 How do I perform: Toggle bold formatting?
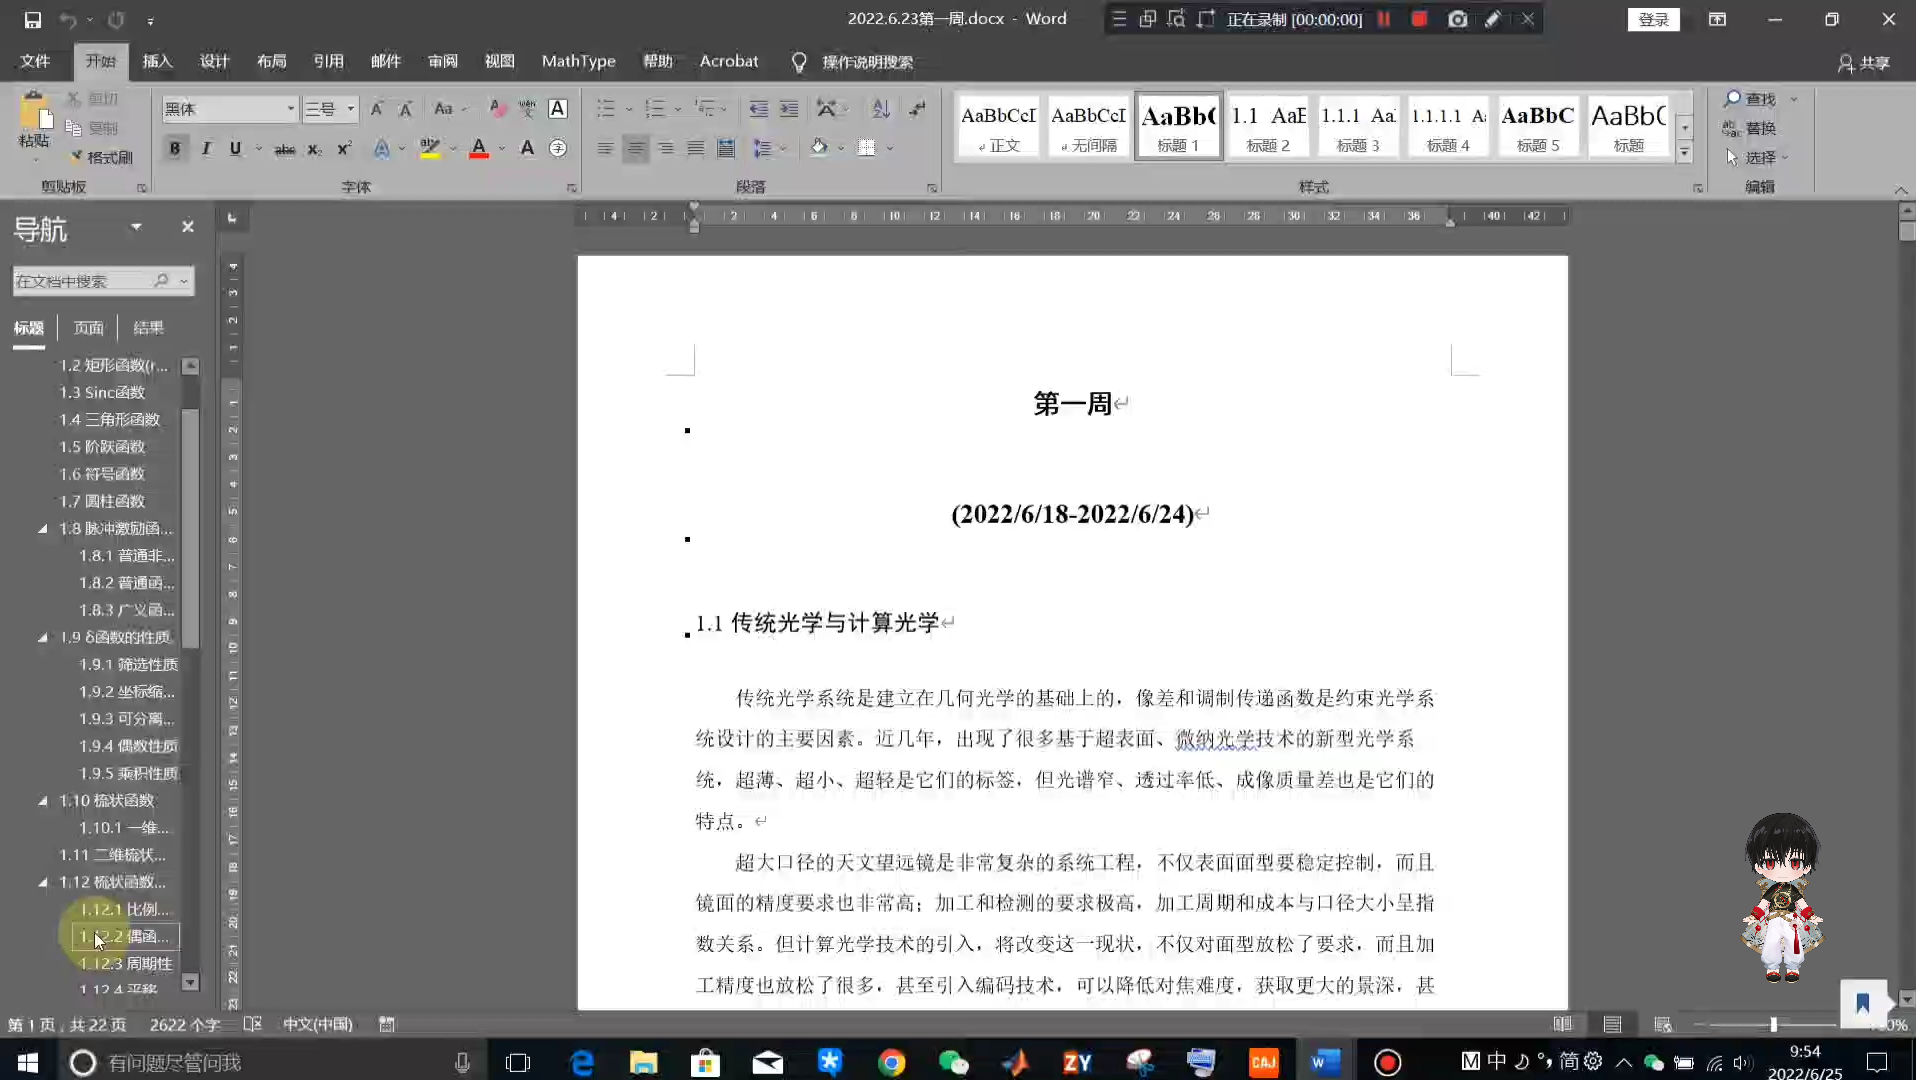click(174, 148)
